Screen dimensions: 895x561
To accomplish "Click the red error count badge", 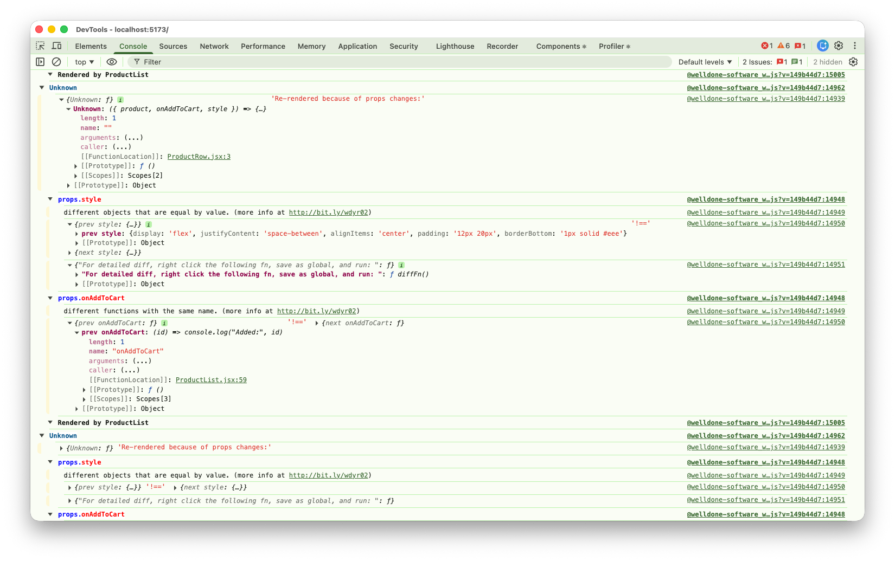I will coord(767,46).
